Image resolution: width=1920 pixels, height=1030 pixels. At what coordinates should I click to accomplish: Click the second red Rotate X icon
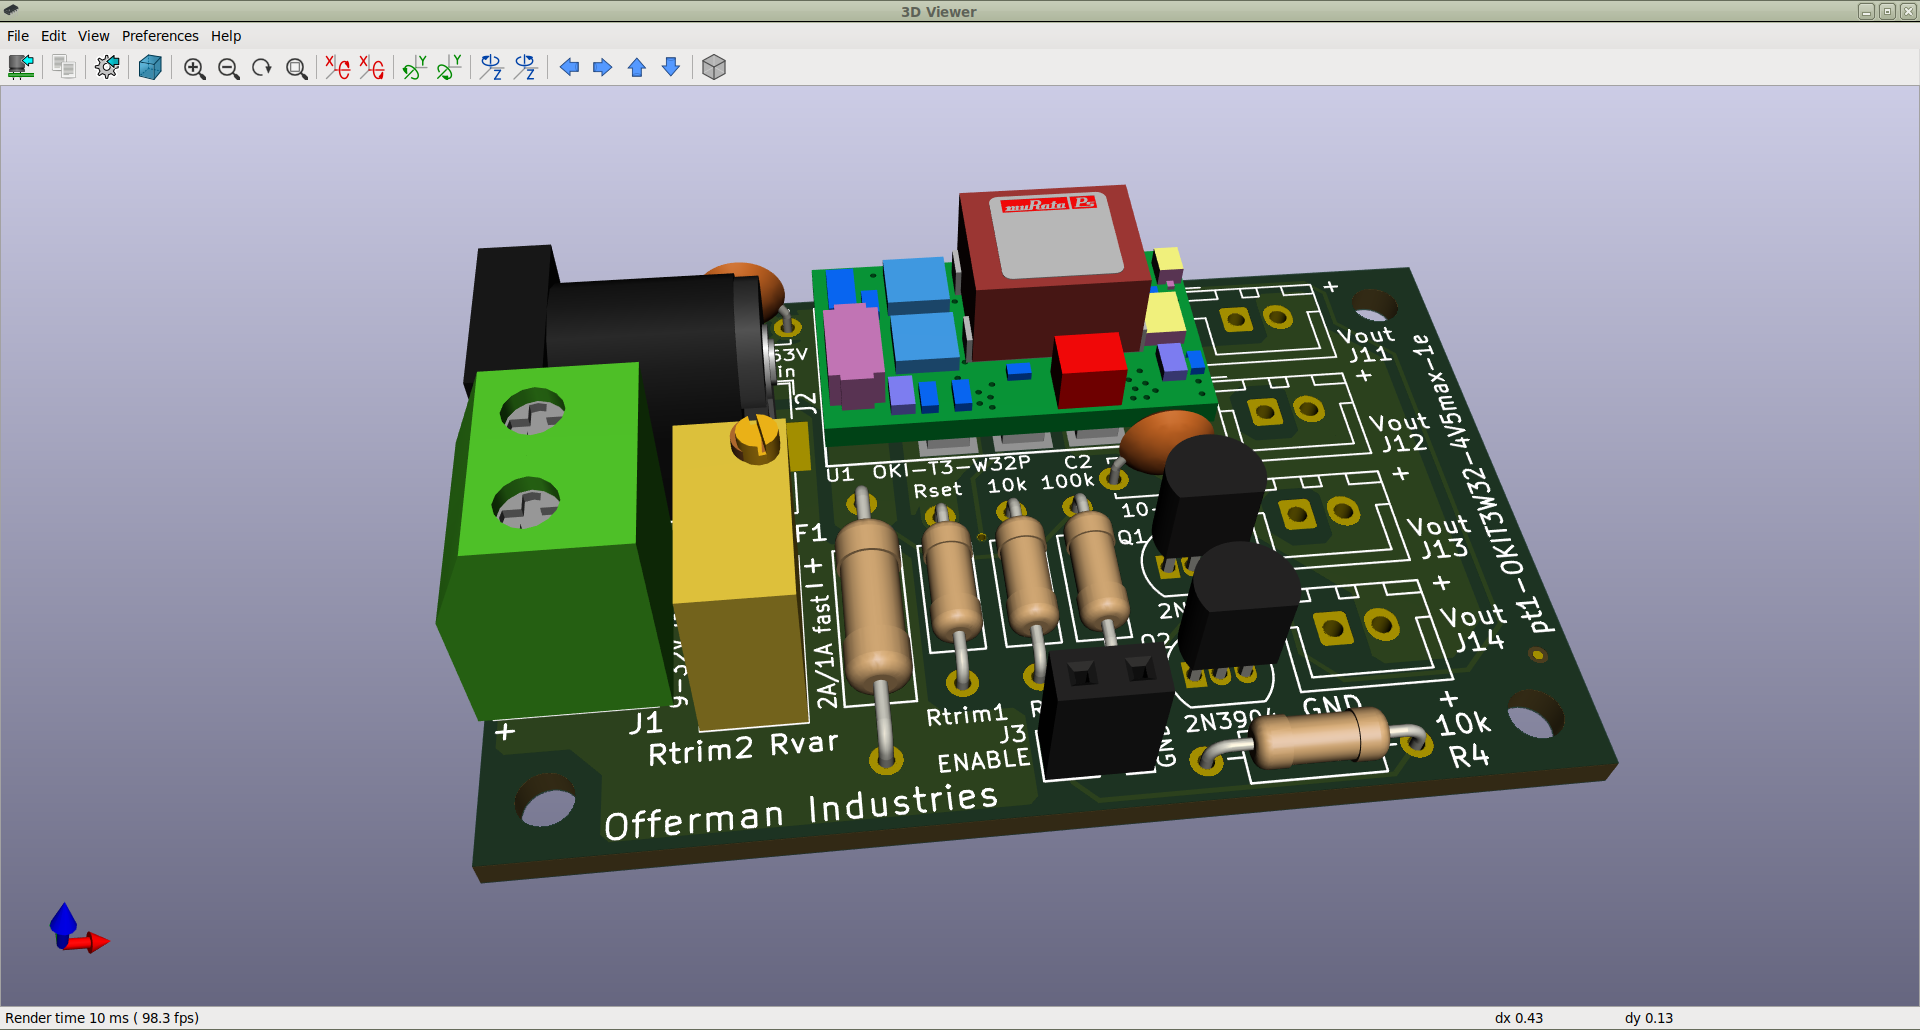click(x=372, y=67)
